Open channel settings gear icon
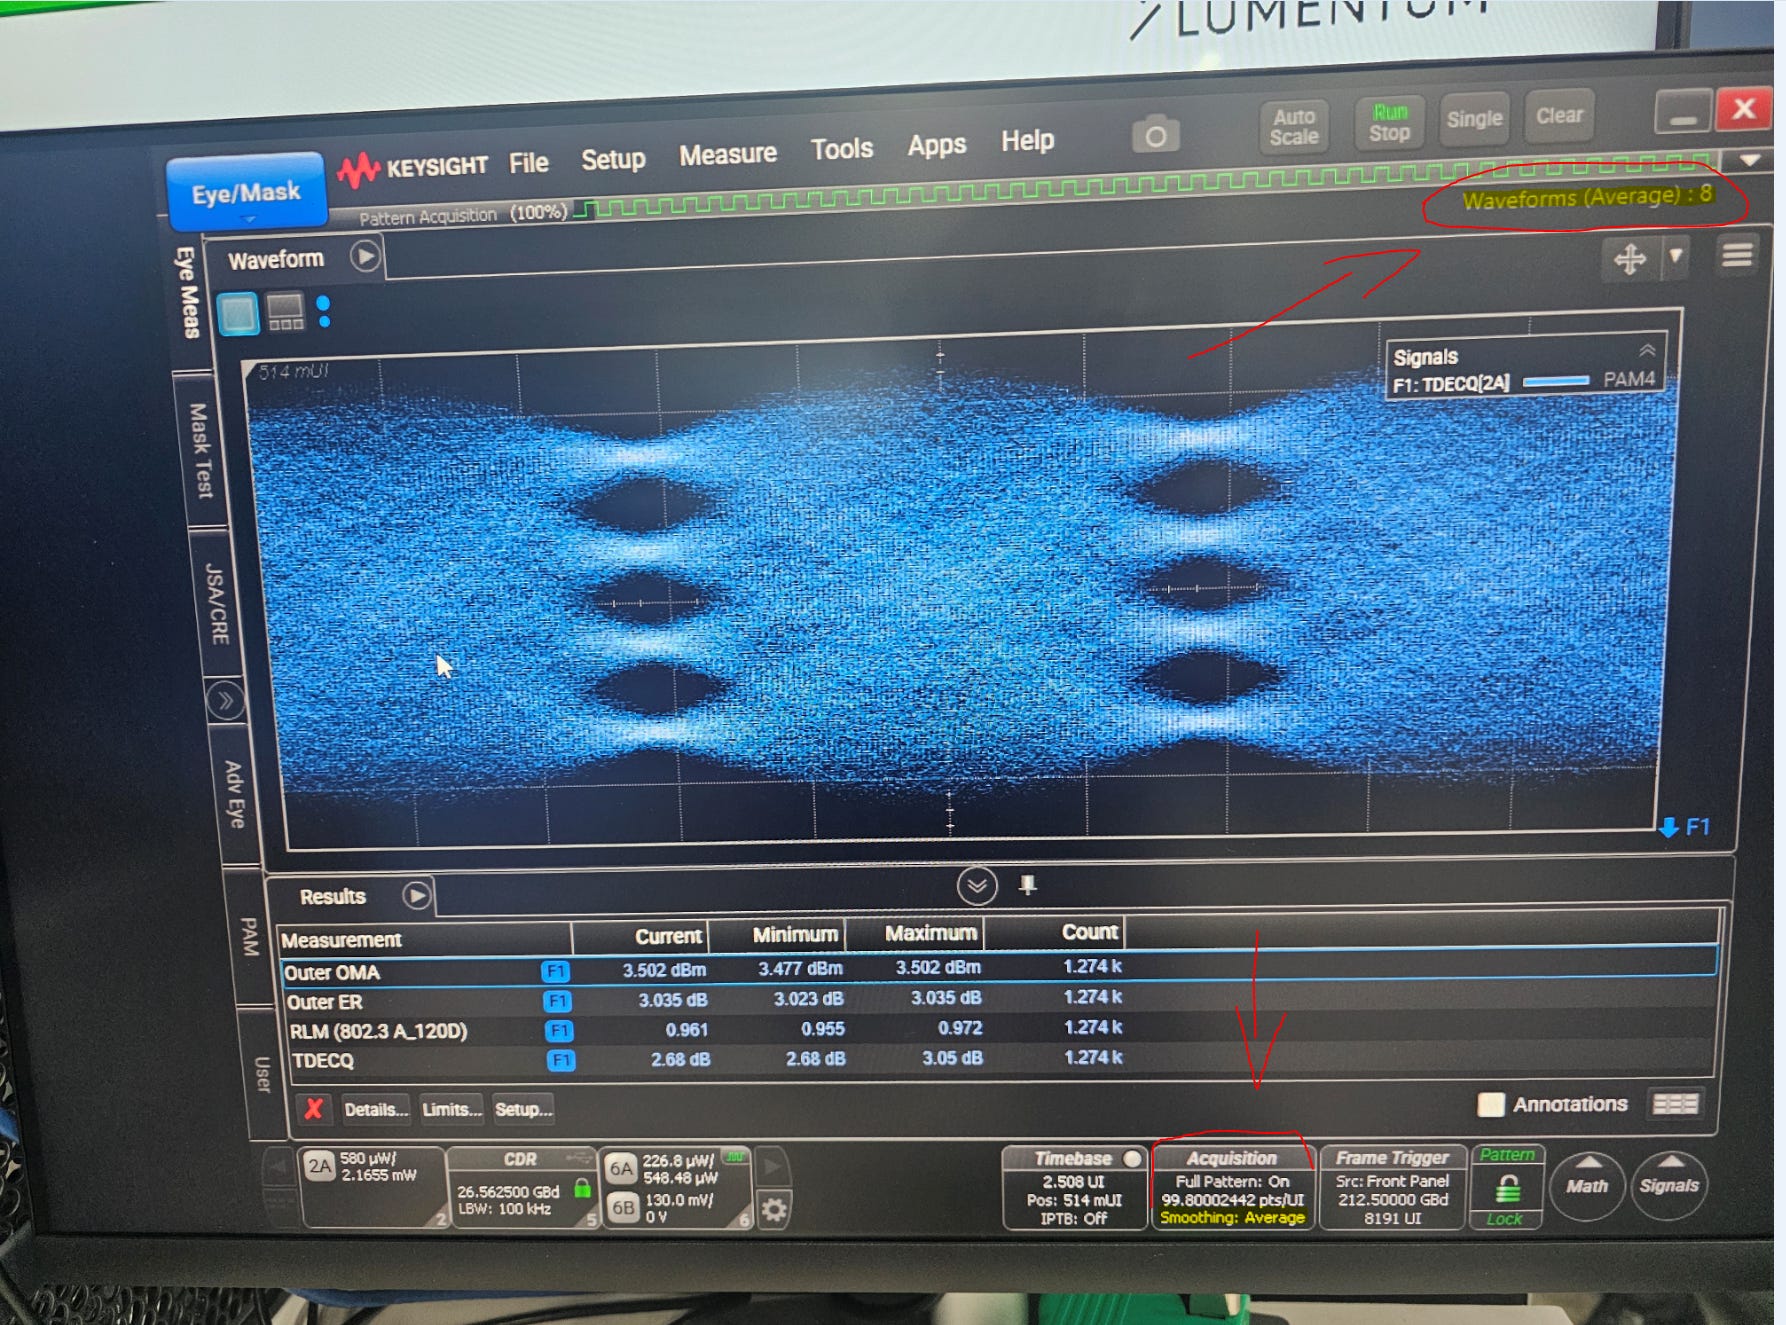Image resolution: width=1786 pixels, height=1325 pixels. [774, 1210]
